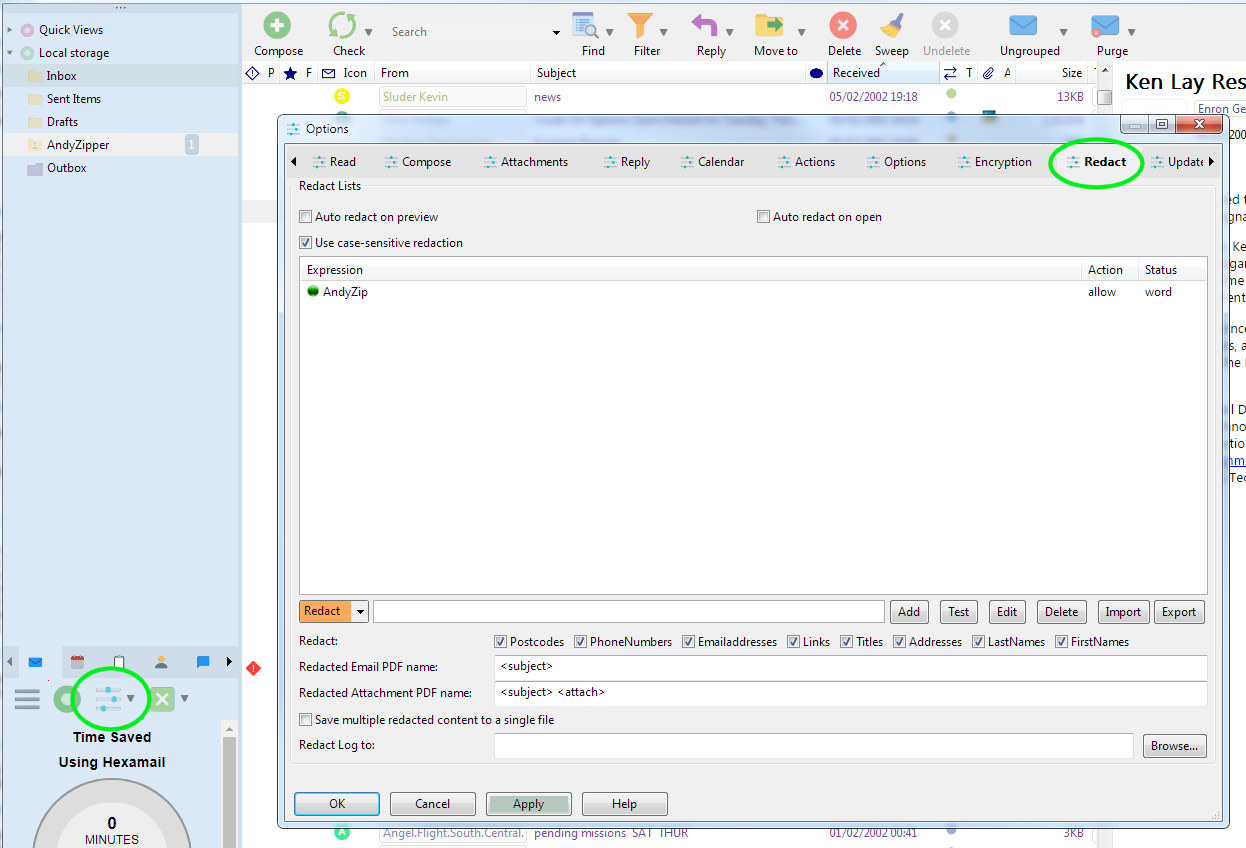This screenshot has width=1246, height=848.
Task: Click the Purge envelope icon
Action: tap(1105, 26)
